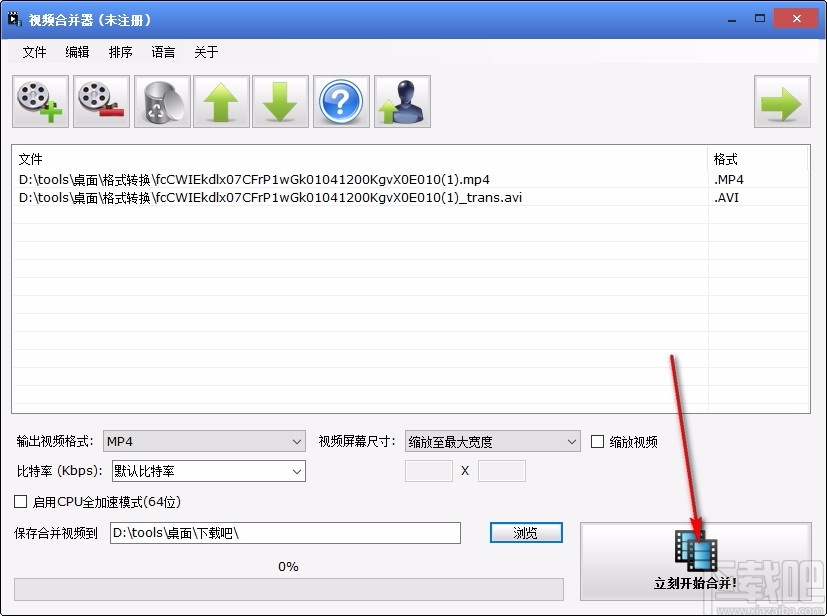Click the 浏览 button to choose save folder
827x616 pixels.
[525, 532]
